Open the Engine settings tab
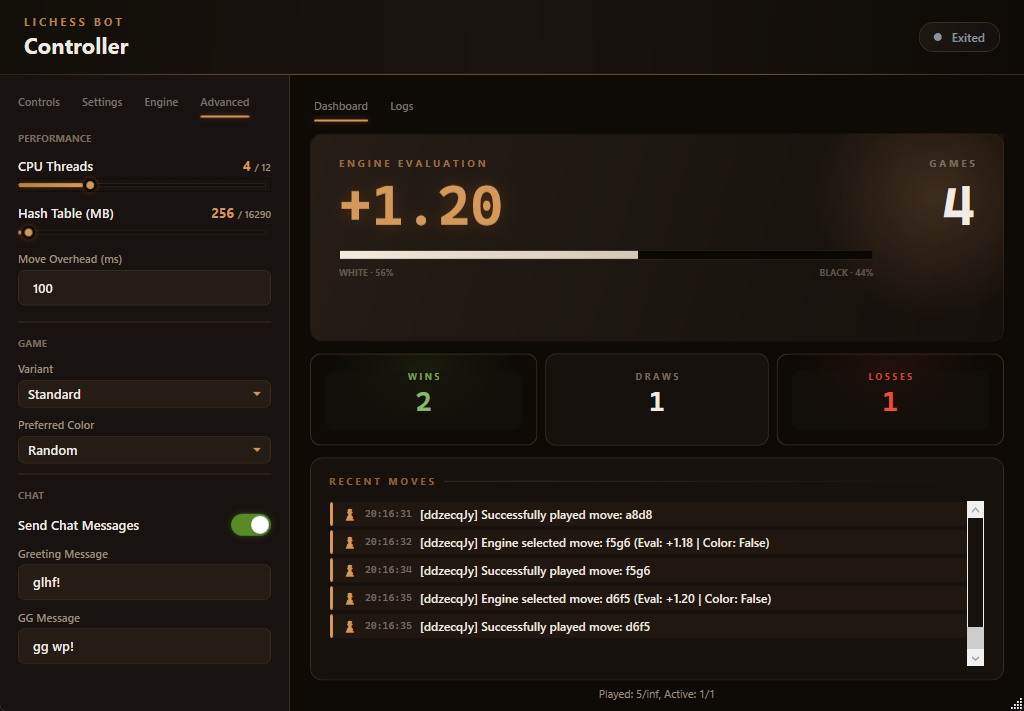This screenshot has width=1024, height=711. [161, 101]
